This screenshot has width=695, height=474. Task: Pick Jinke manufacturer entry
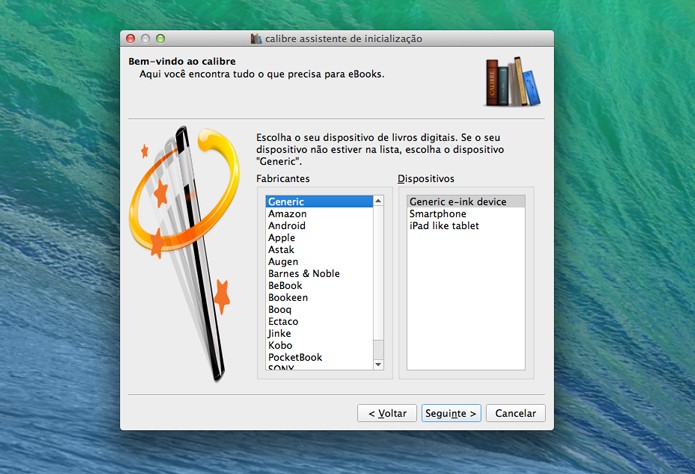point(319,333)
